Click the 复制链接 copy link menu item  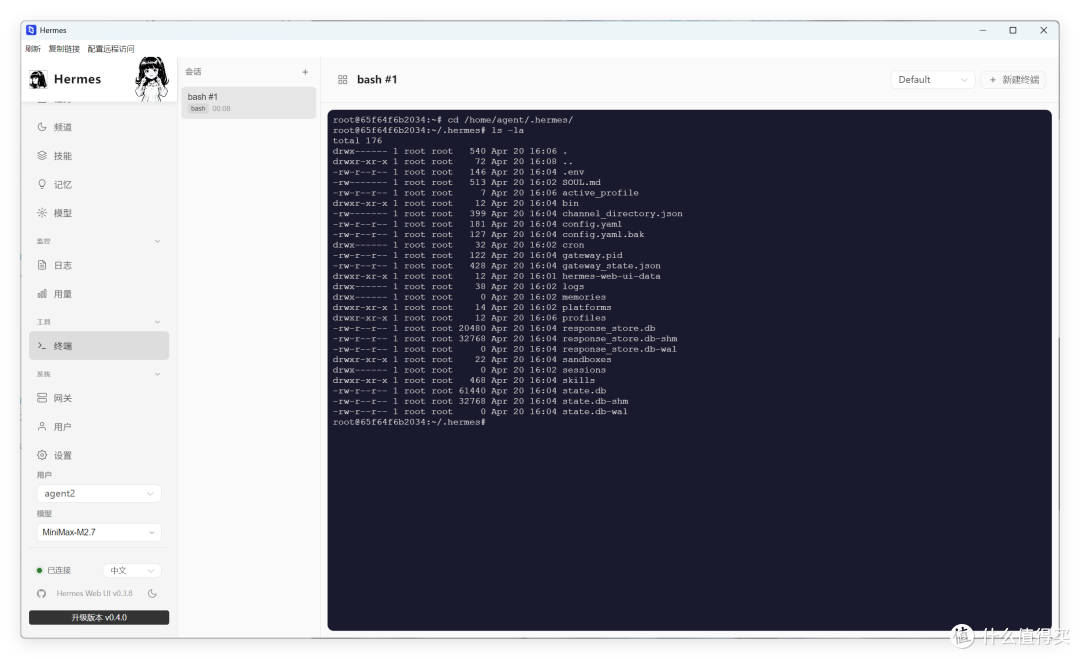coord(64,49)
